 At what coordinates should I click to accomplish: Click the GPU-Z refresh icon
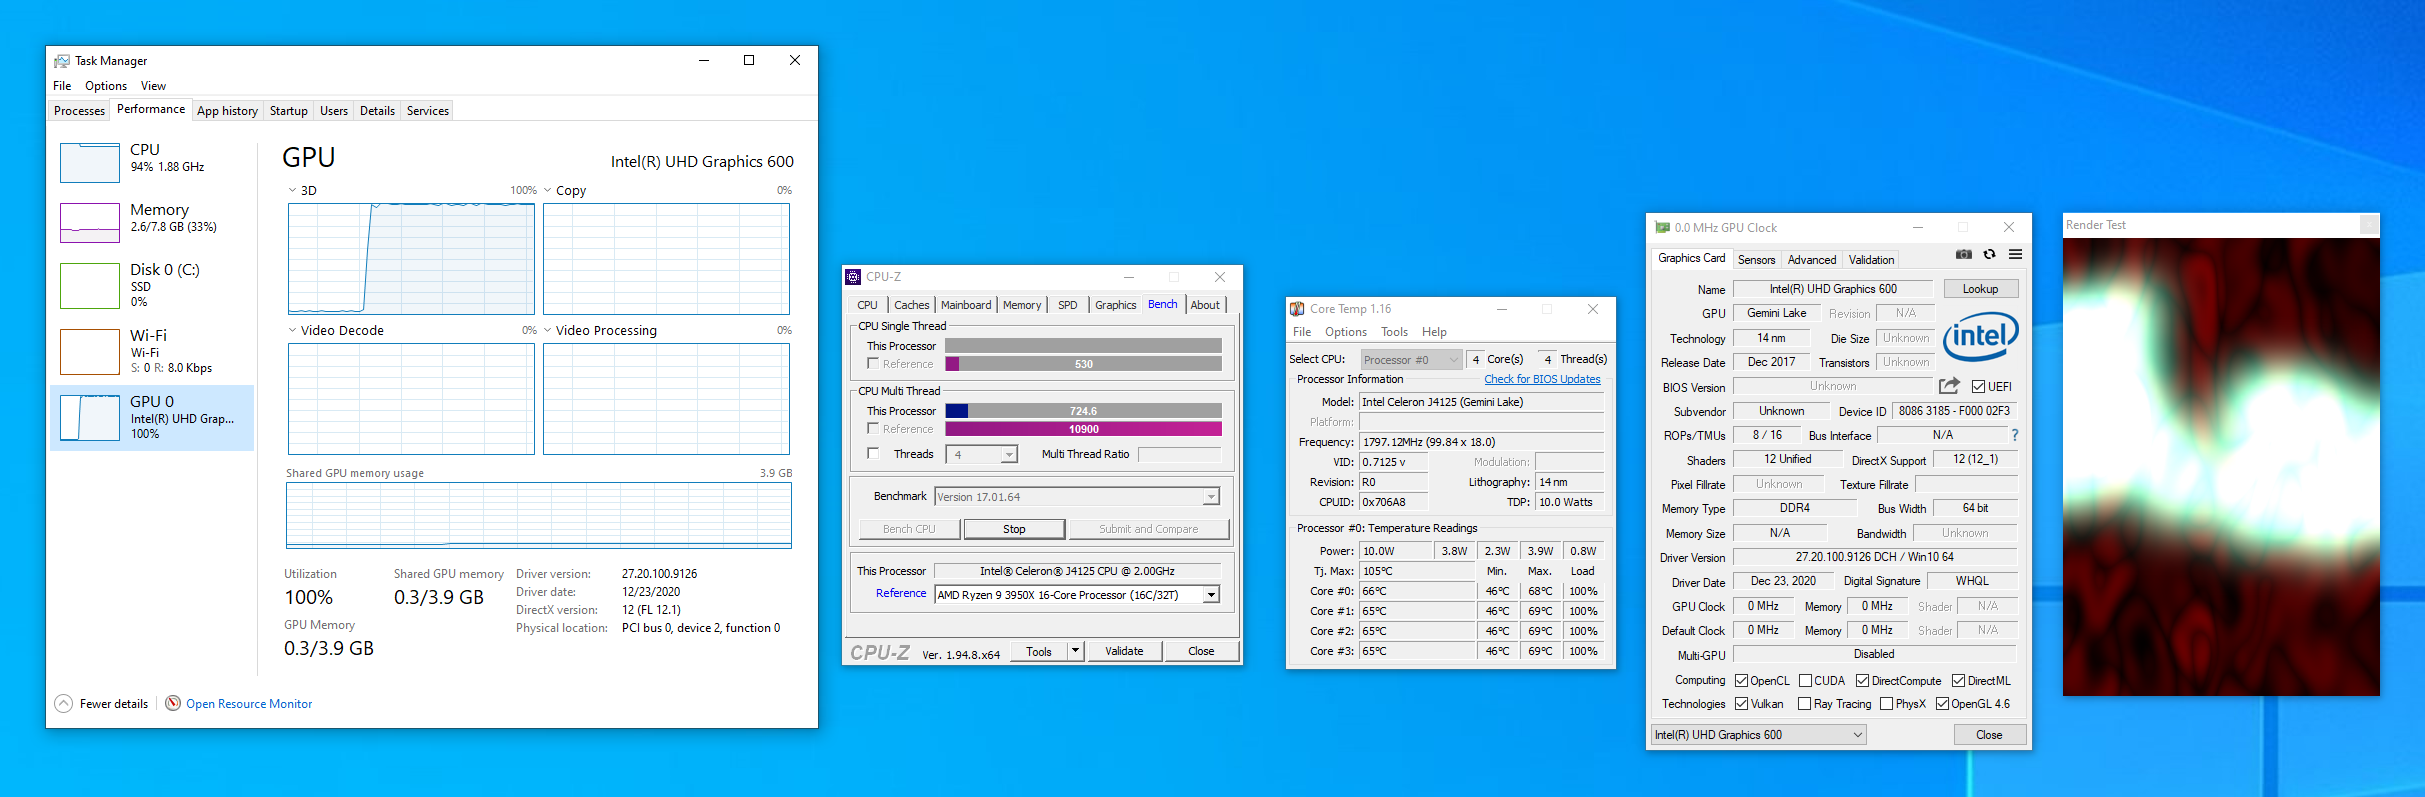tap(1989, 254)
